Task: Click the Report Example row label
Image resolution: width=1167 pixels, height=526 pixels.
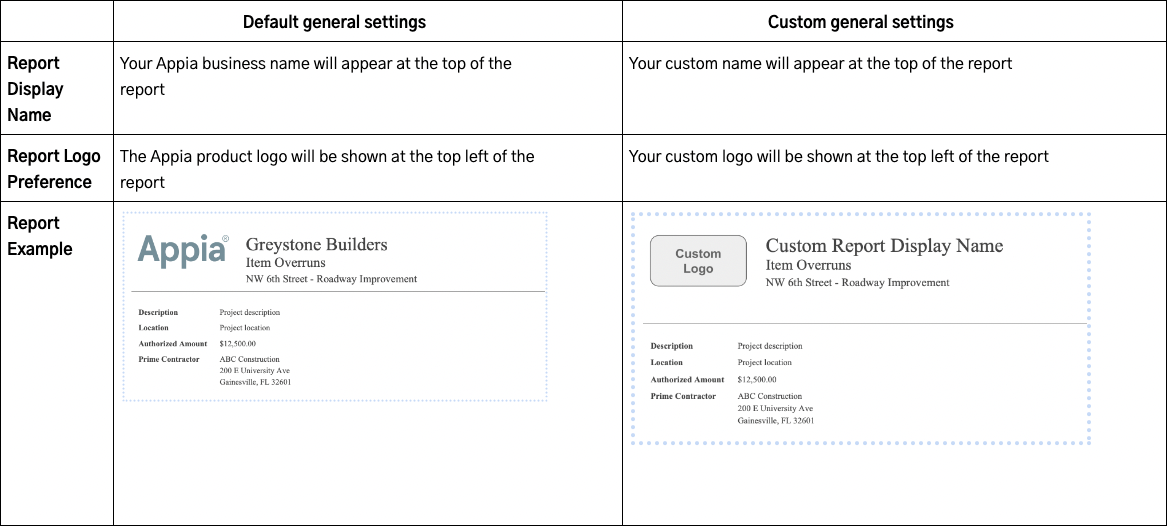Action: coord(40,236)
